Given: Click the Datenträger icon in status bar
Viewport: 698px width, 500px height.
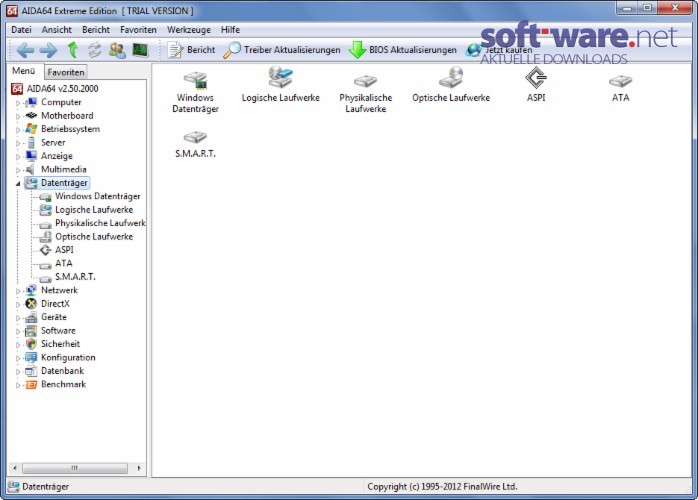Looking at the screenshot, I should pos(14,487).
